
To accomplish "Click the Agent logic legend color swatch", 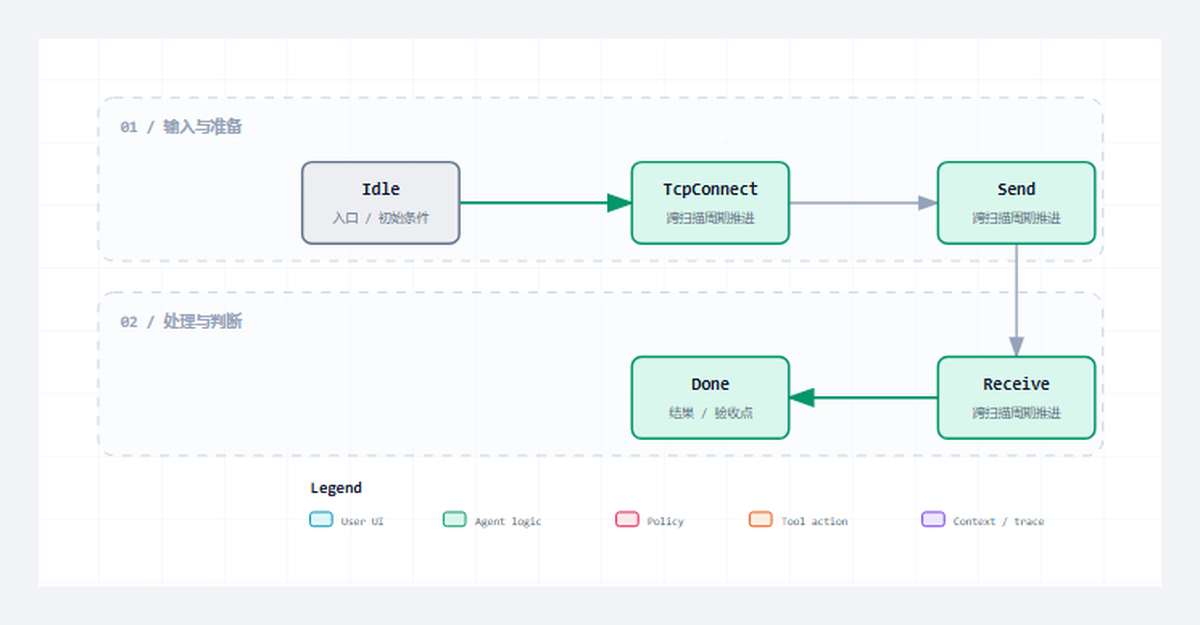I will (455, 520).
